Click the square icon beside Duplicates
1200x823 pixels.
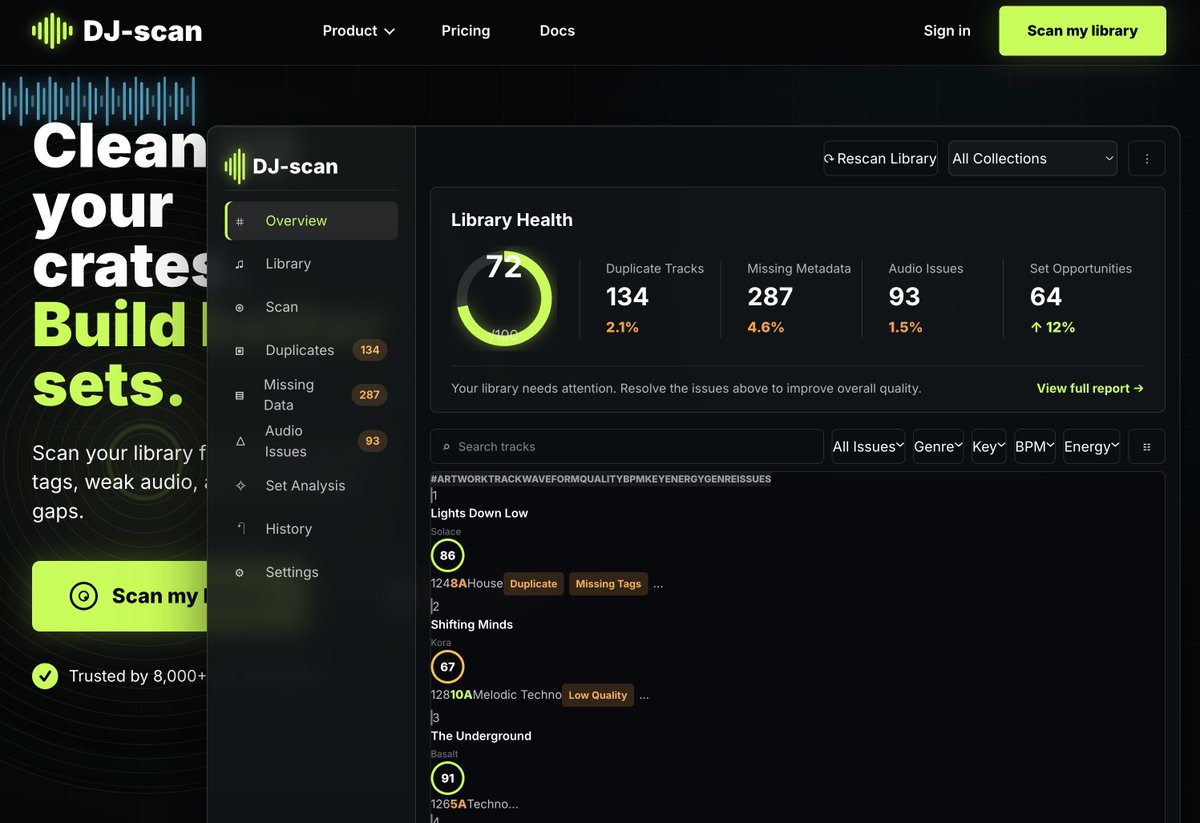click(x=240, y=350)
